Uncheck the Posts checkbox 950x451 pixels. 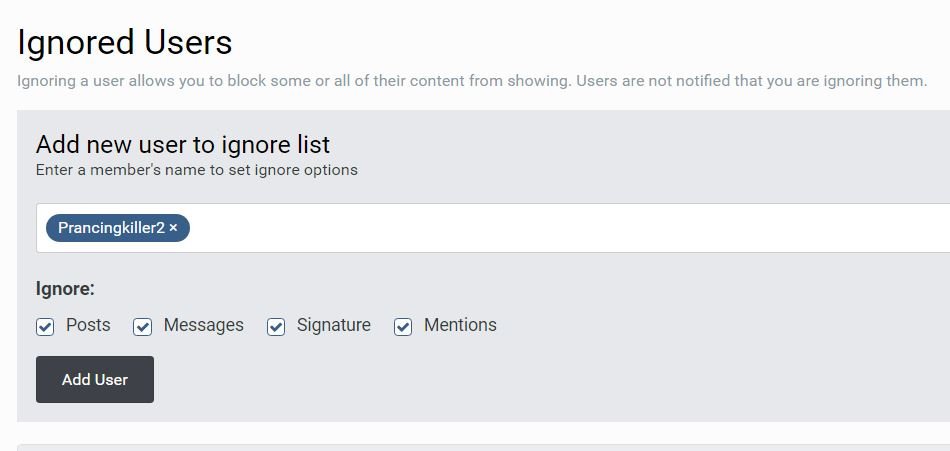tap(45, 326)
